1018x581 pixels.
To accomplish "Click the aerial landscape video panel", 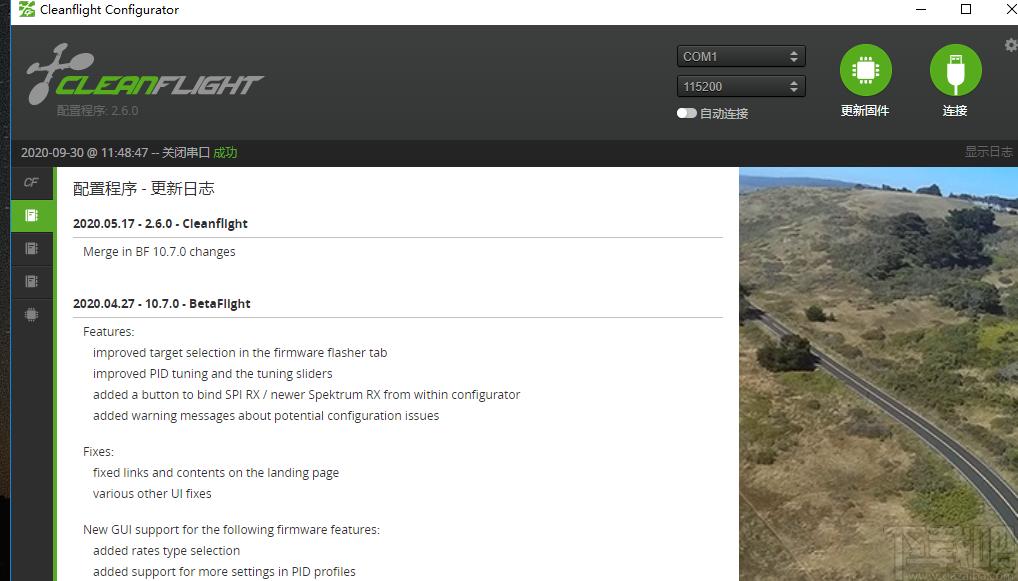I will pos(878,374).
